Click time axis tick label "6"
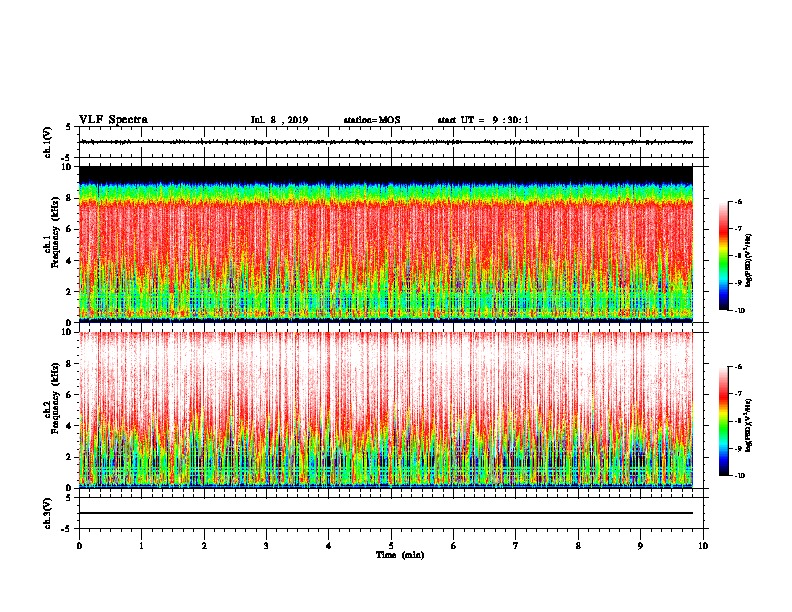This screenshot has width=792, height=612. click(x=454, y=546)
